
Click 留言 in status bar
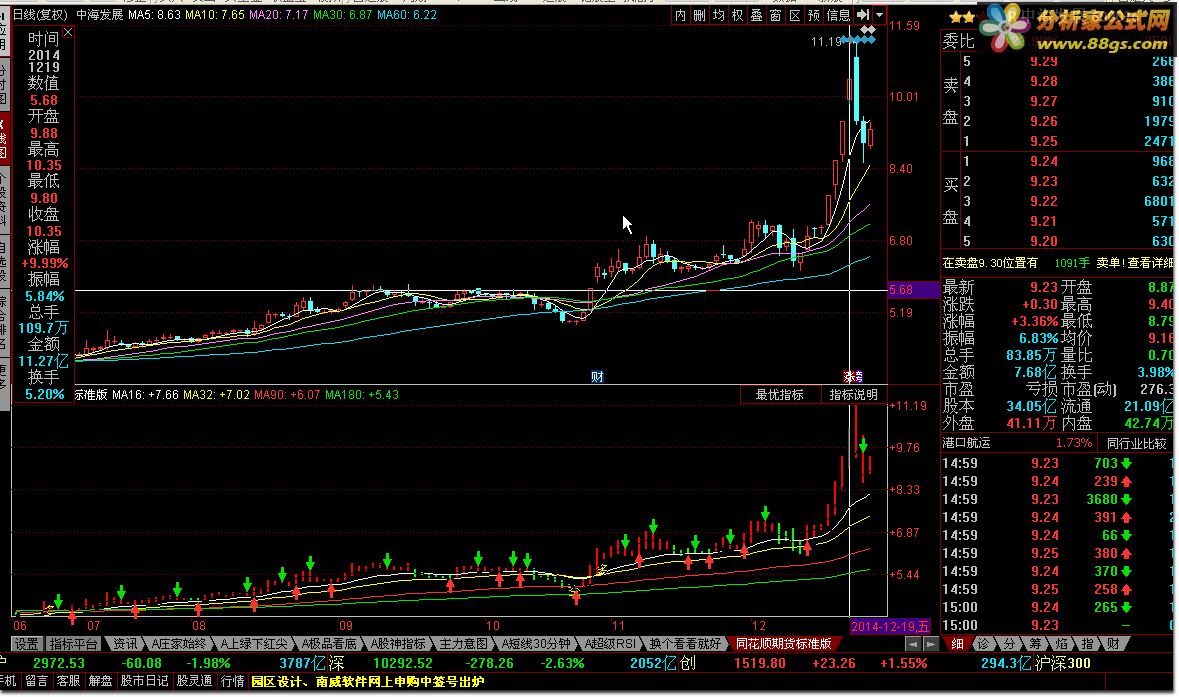(36, 681)
